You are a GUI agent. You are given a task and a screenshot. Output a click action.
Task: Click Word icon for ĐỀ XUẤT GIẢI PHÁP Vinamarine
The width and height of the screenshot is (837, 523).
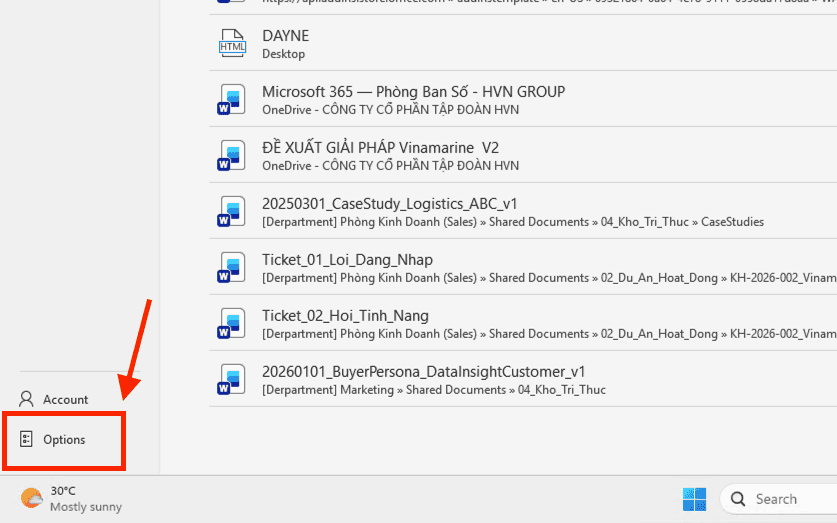[x=232, y=155]
